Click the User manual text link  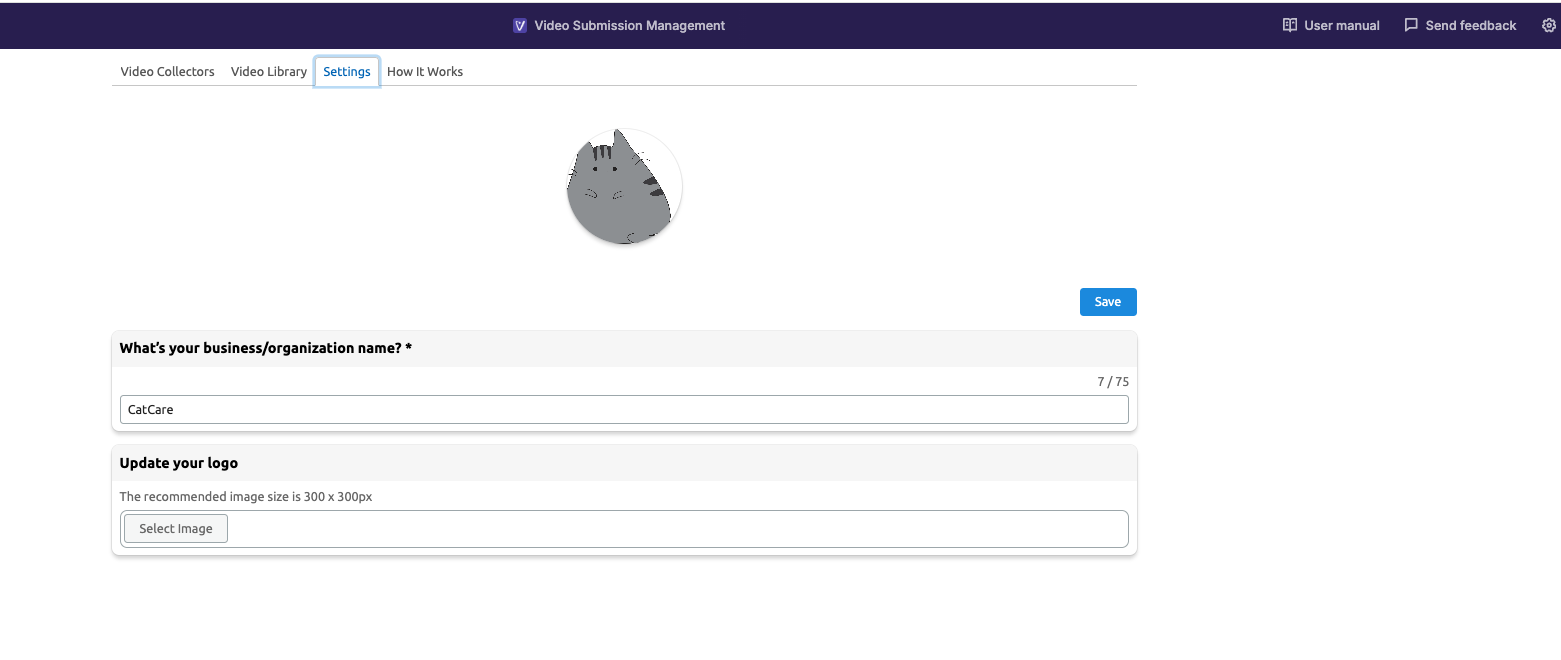(x=1340, y=25)
